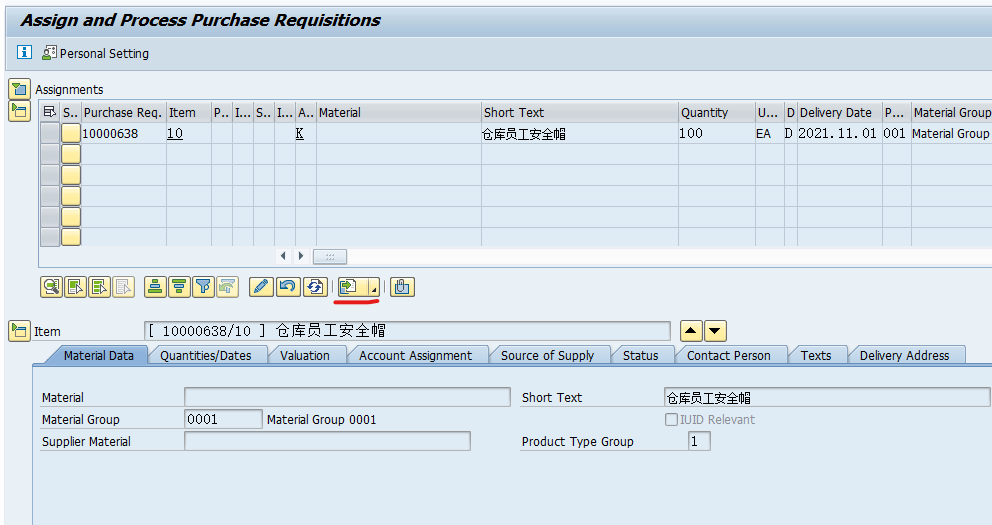992x525 pixels.
Task: Click the table layout icon in grid header
Action: pos(49,112)
